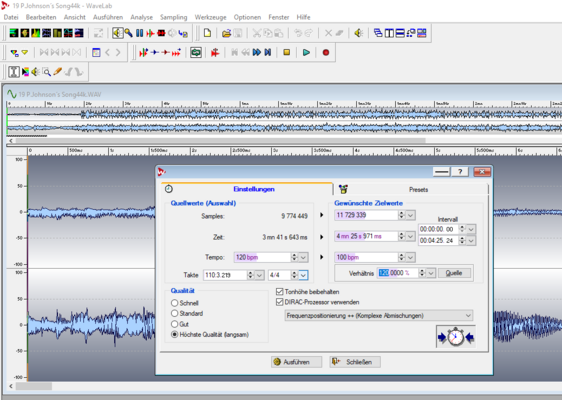Click the blue pause bars icon in top toolbar
Screen dimensions: 562x400
point(139,33)
